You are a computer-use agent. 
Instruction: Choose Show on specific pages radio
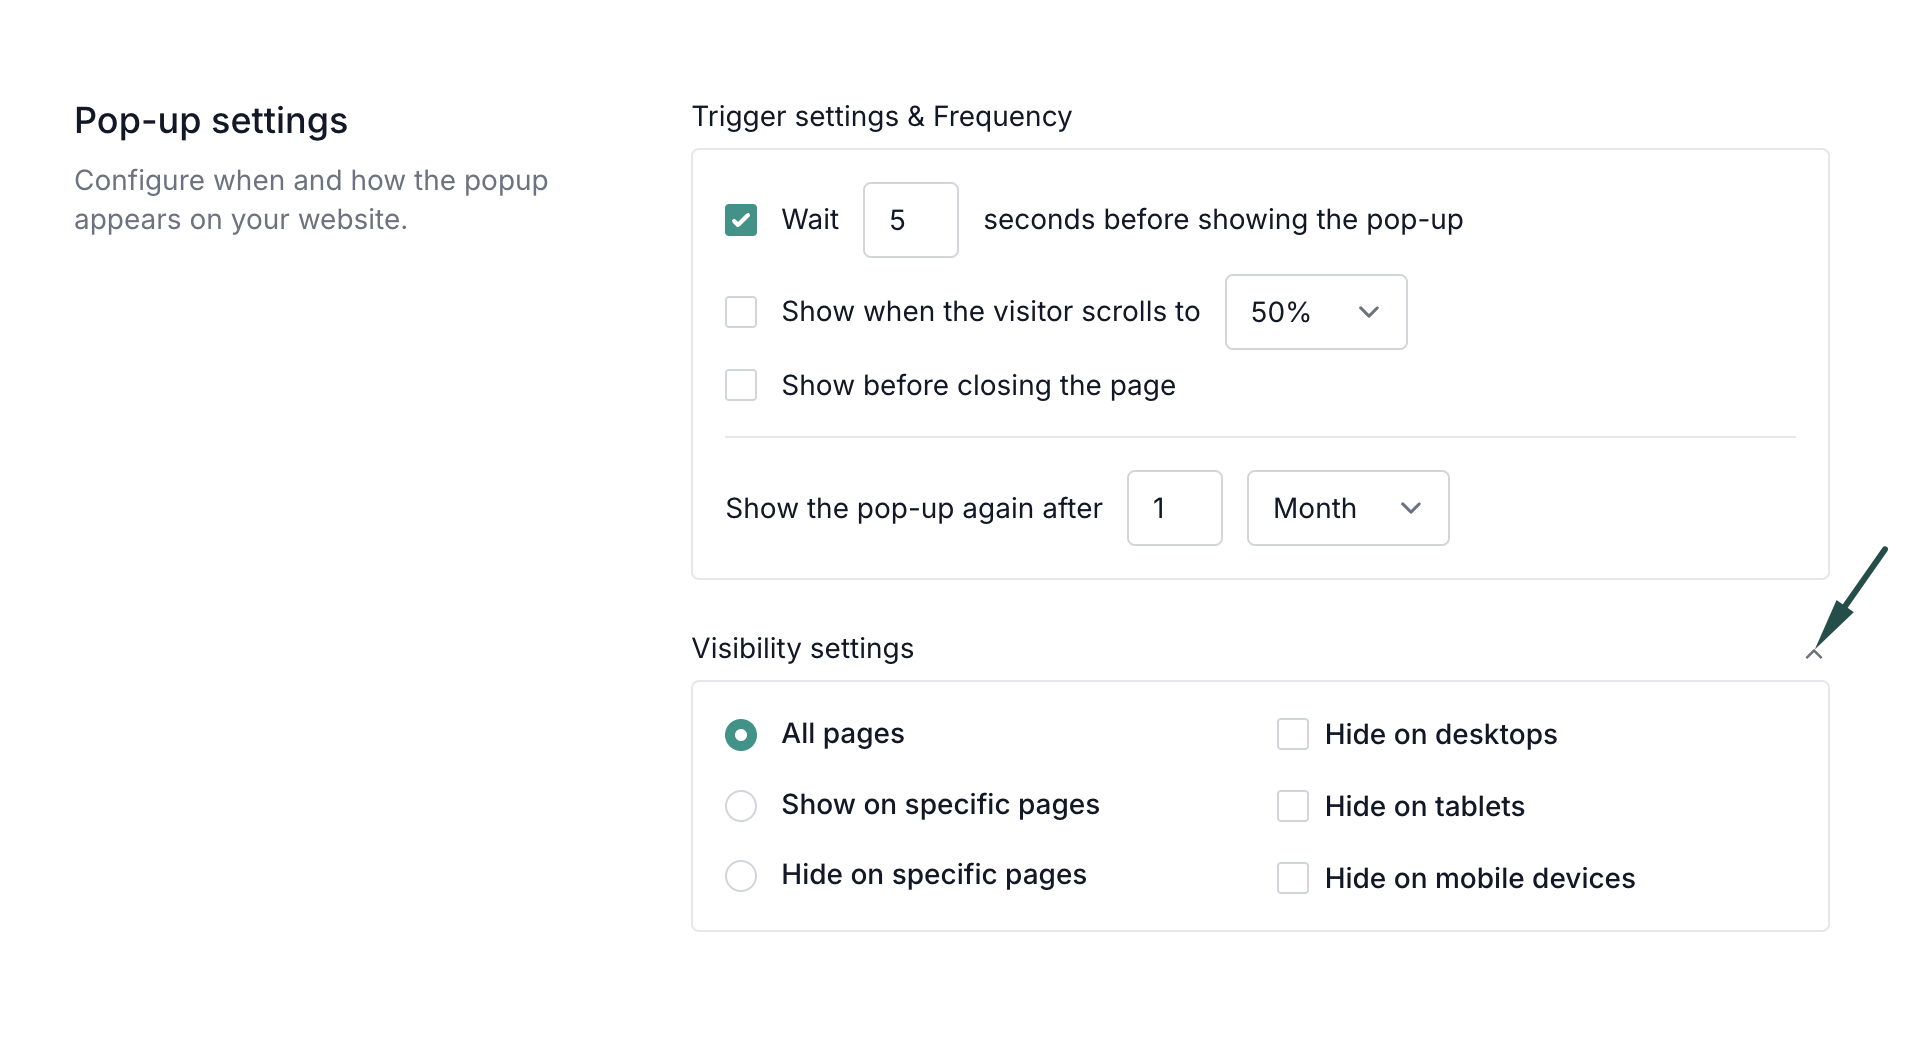[x=741, y=805]
